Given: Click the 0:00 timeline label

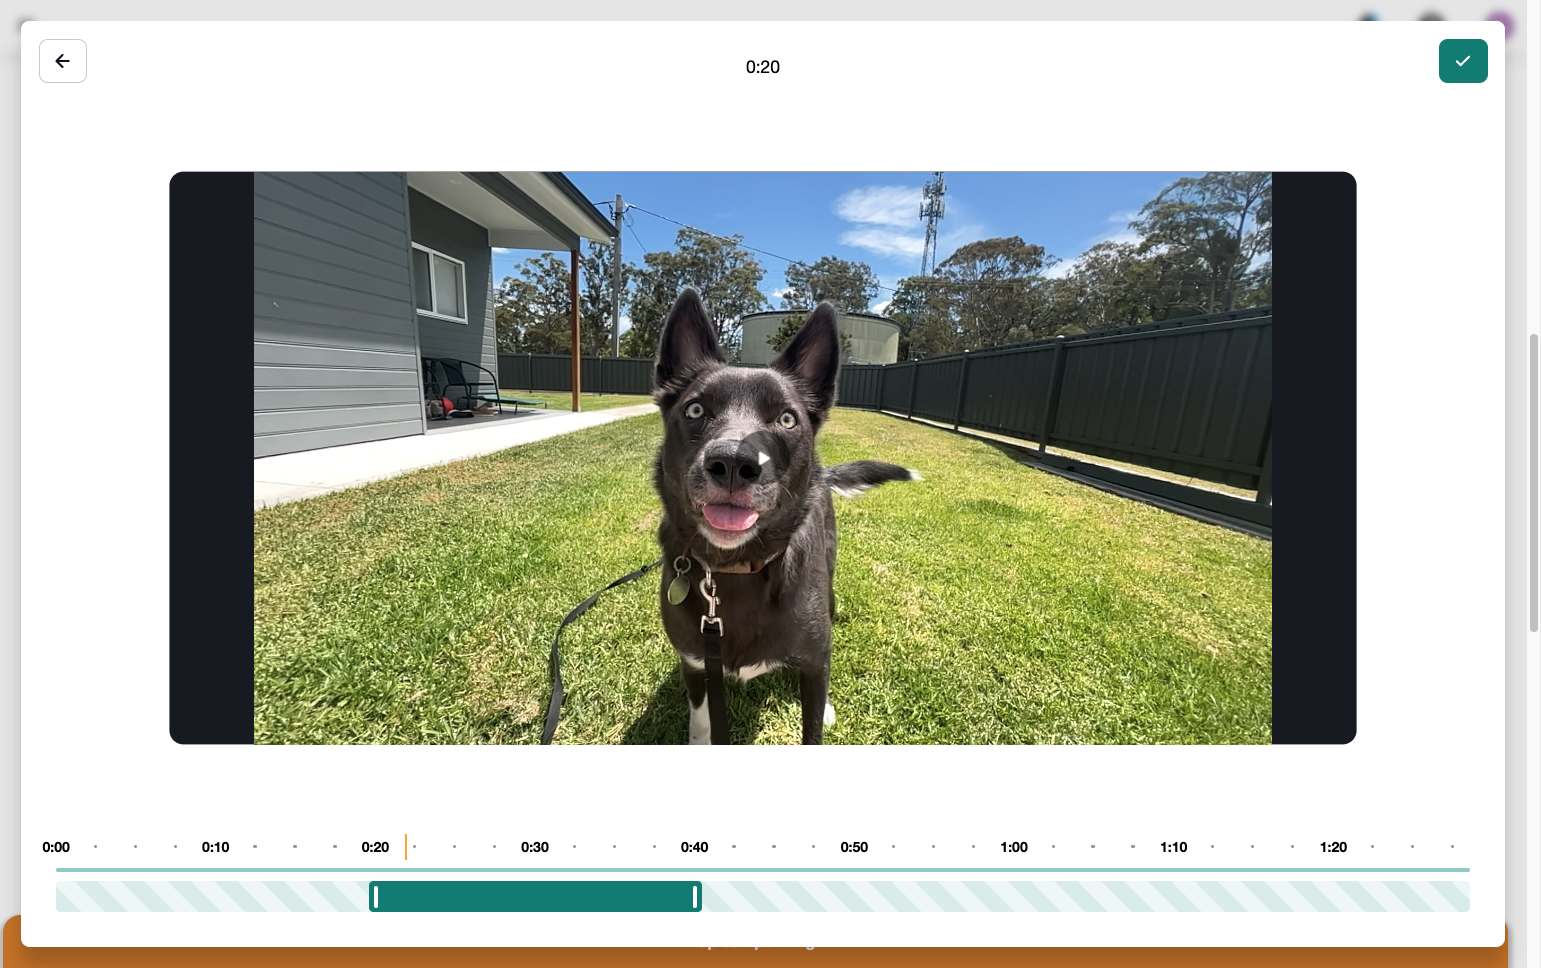Looking at the screenshot, I should (56, 847).
